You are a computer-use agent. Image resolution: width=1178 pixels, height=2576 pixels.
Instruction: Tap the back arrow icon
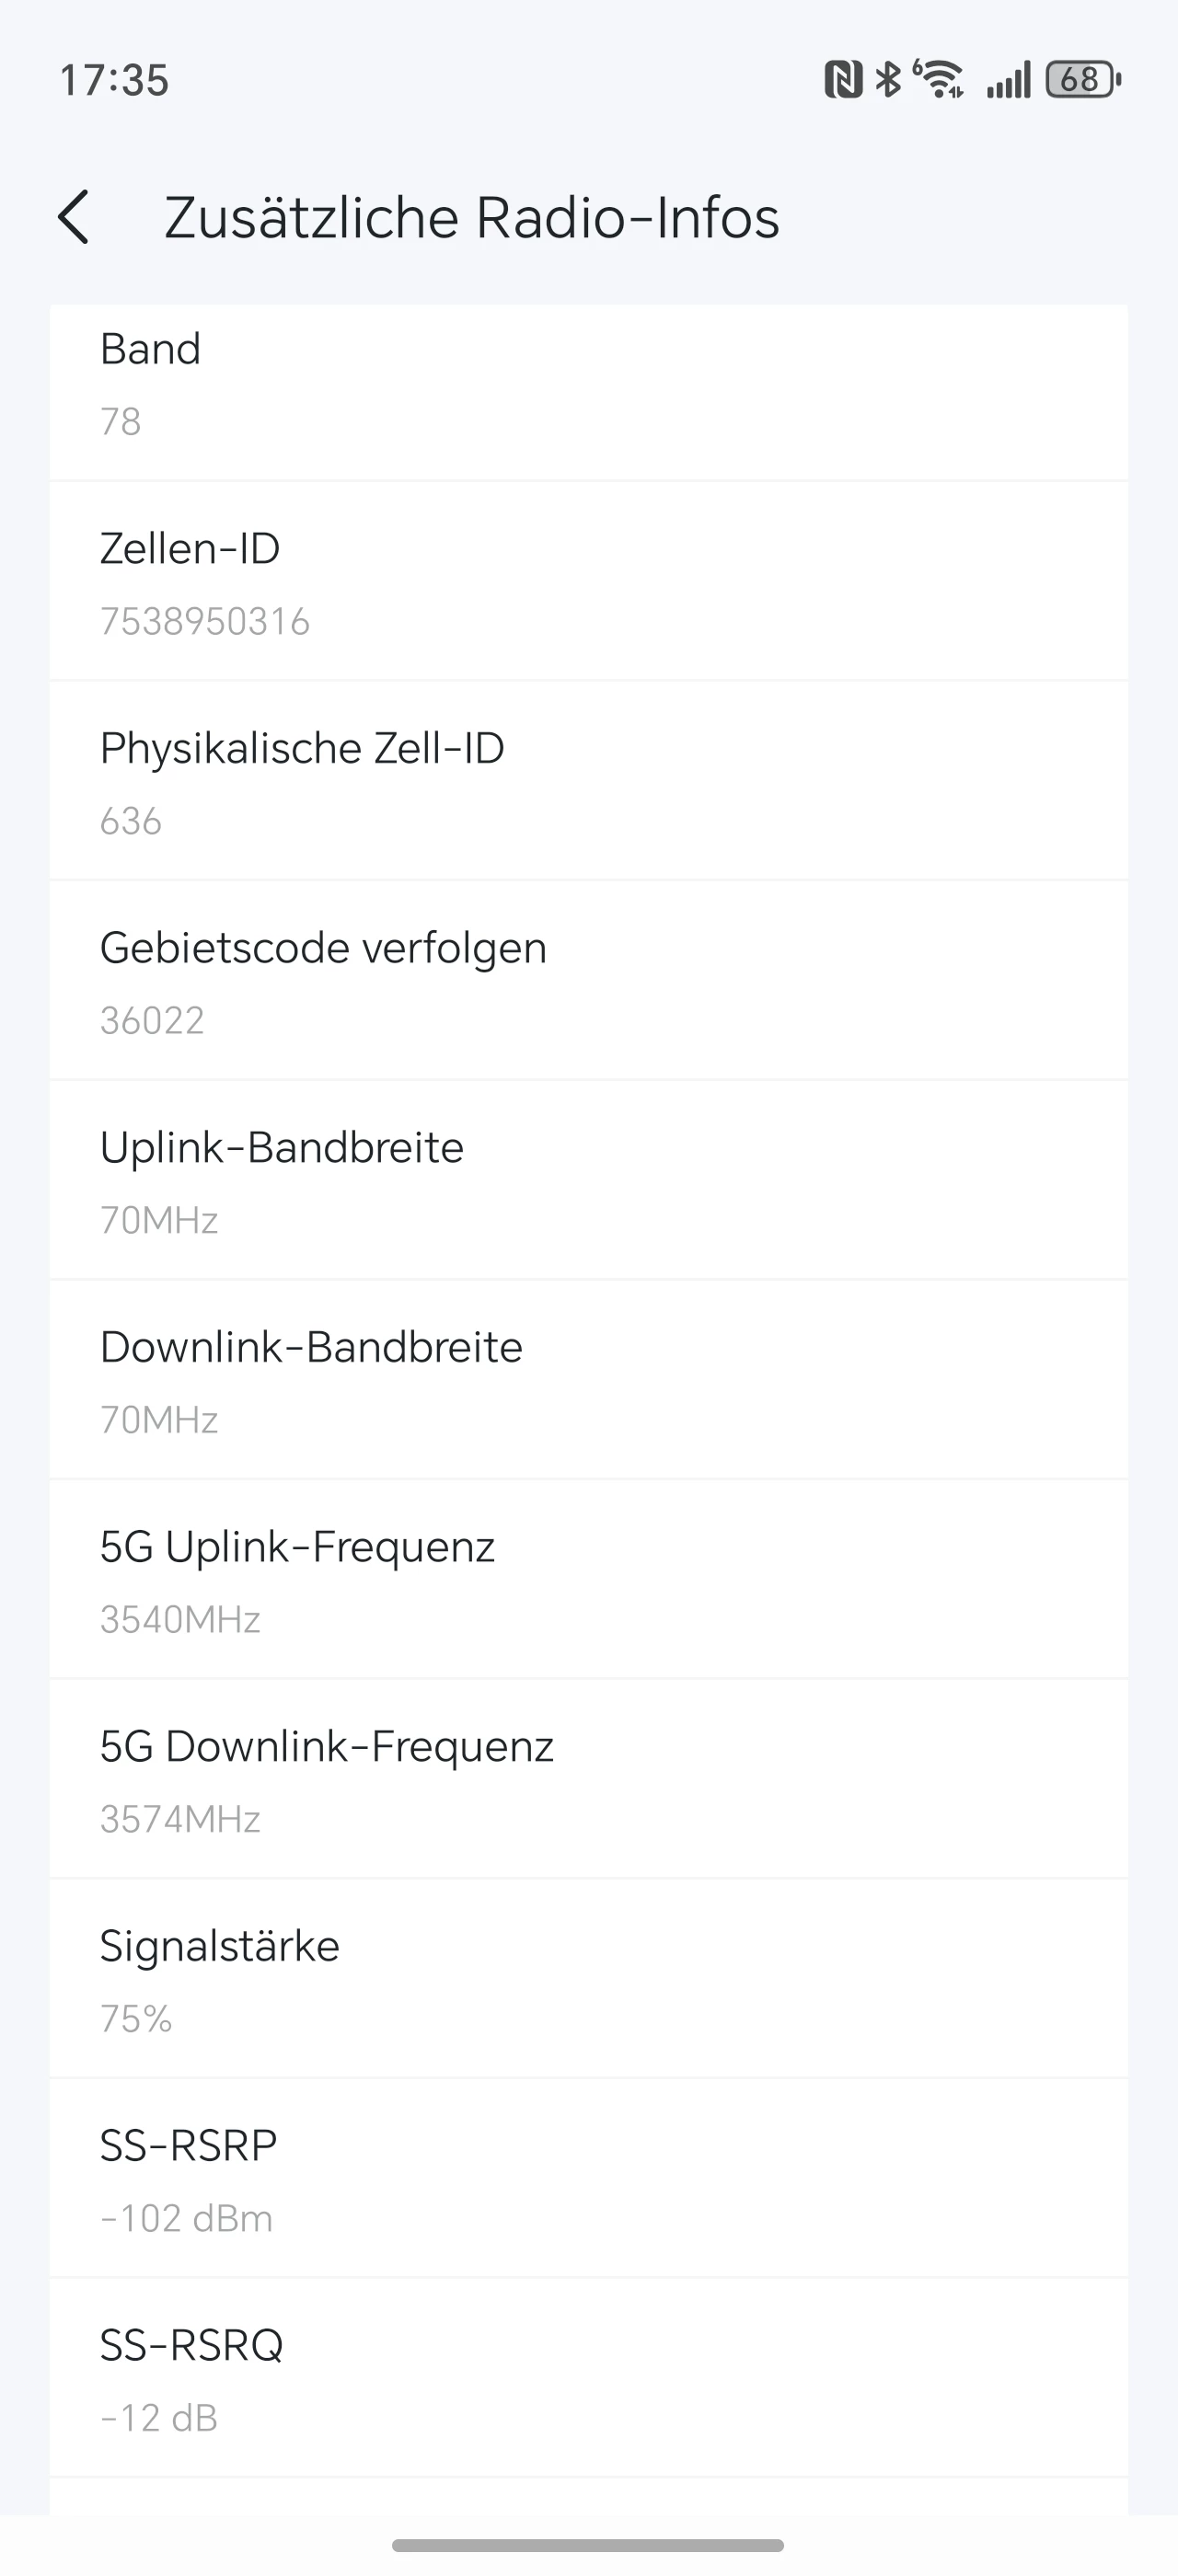point(74,217)
